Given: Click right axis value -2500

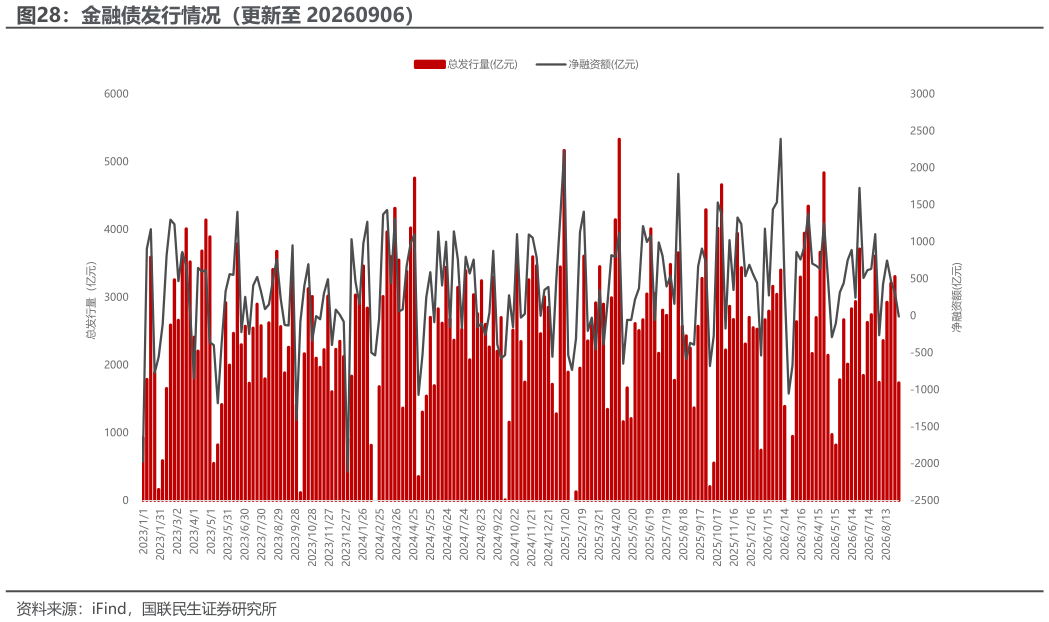Looking at the screenshot, I should pos(923,500).
